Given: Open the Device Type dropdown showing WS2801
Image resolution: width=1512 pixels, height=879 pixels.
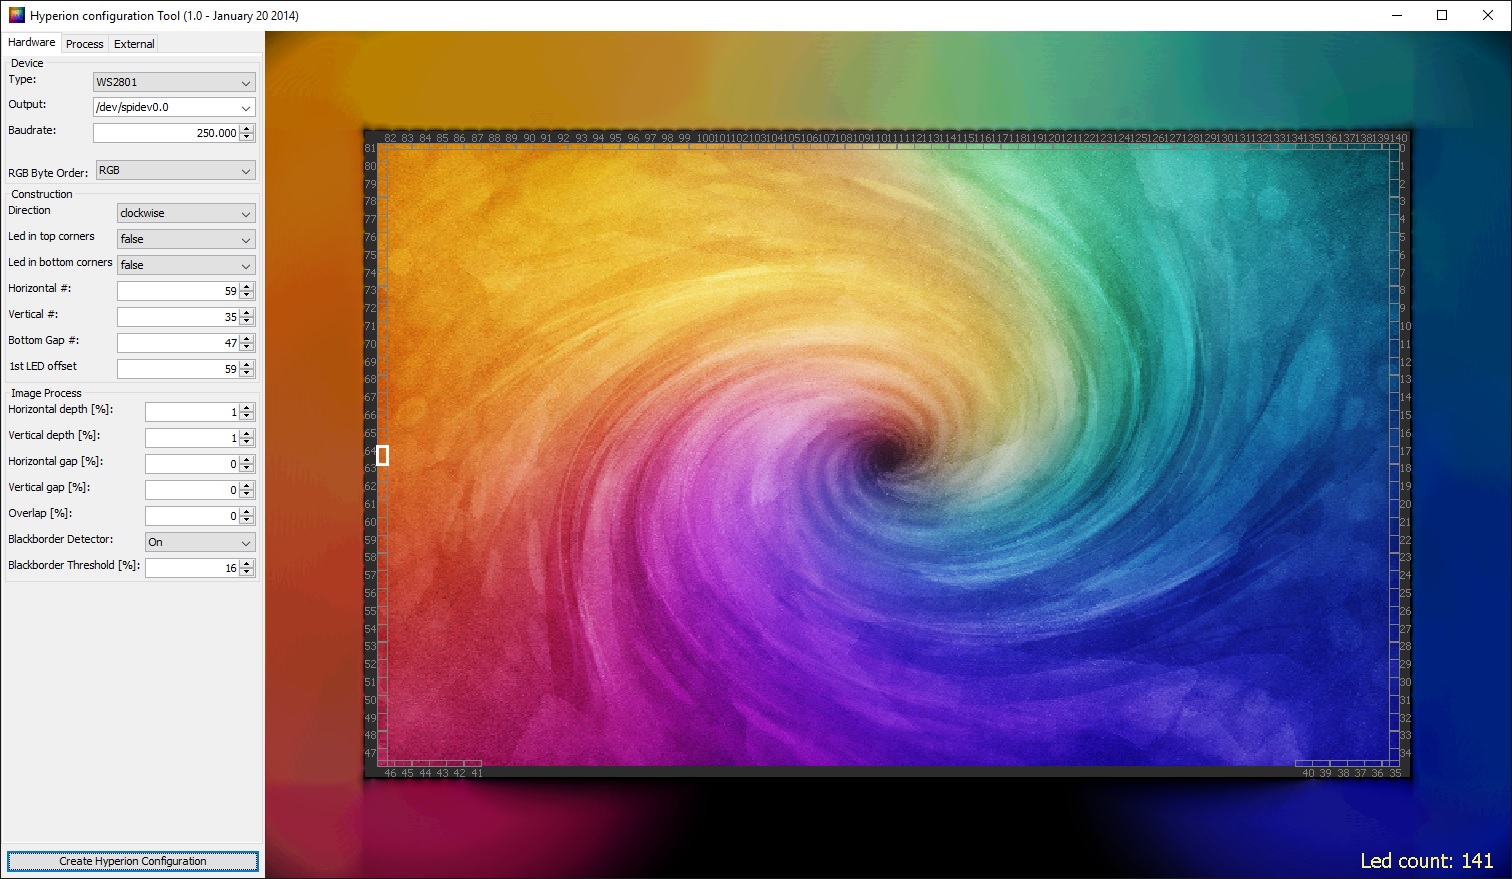Looking at the screenshot, I should (174, 82).
